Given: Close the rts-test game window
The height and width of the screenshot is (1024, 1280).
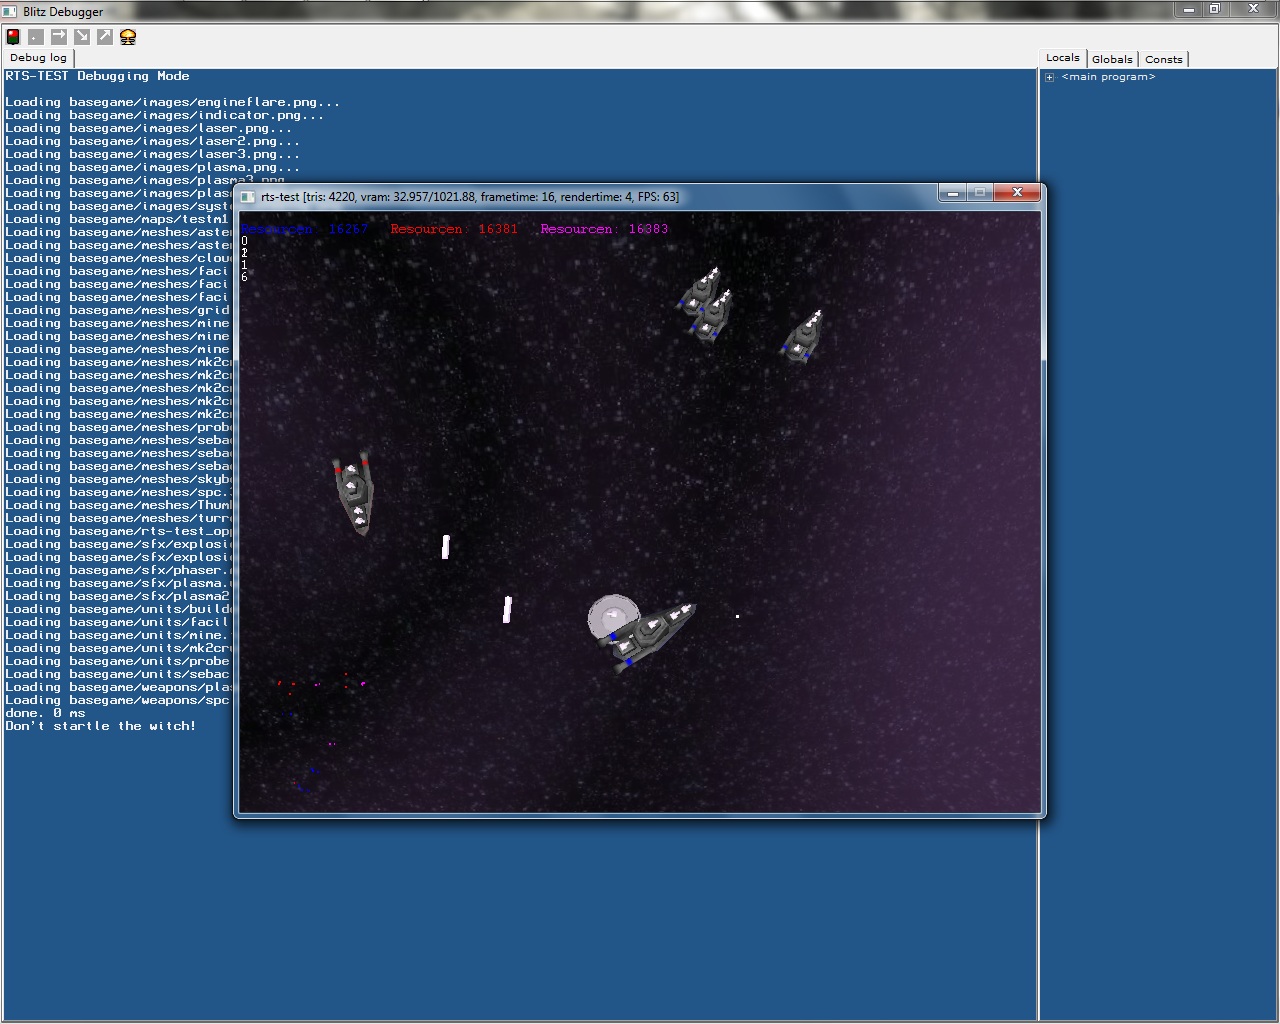Looking at the screenshot, I should 1017,193.
